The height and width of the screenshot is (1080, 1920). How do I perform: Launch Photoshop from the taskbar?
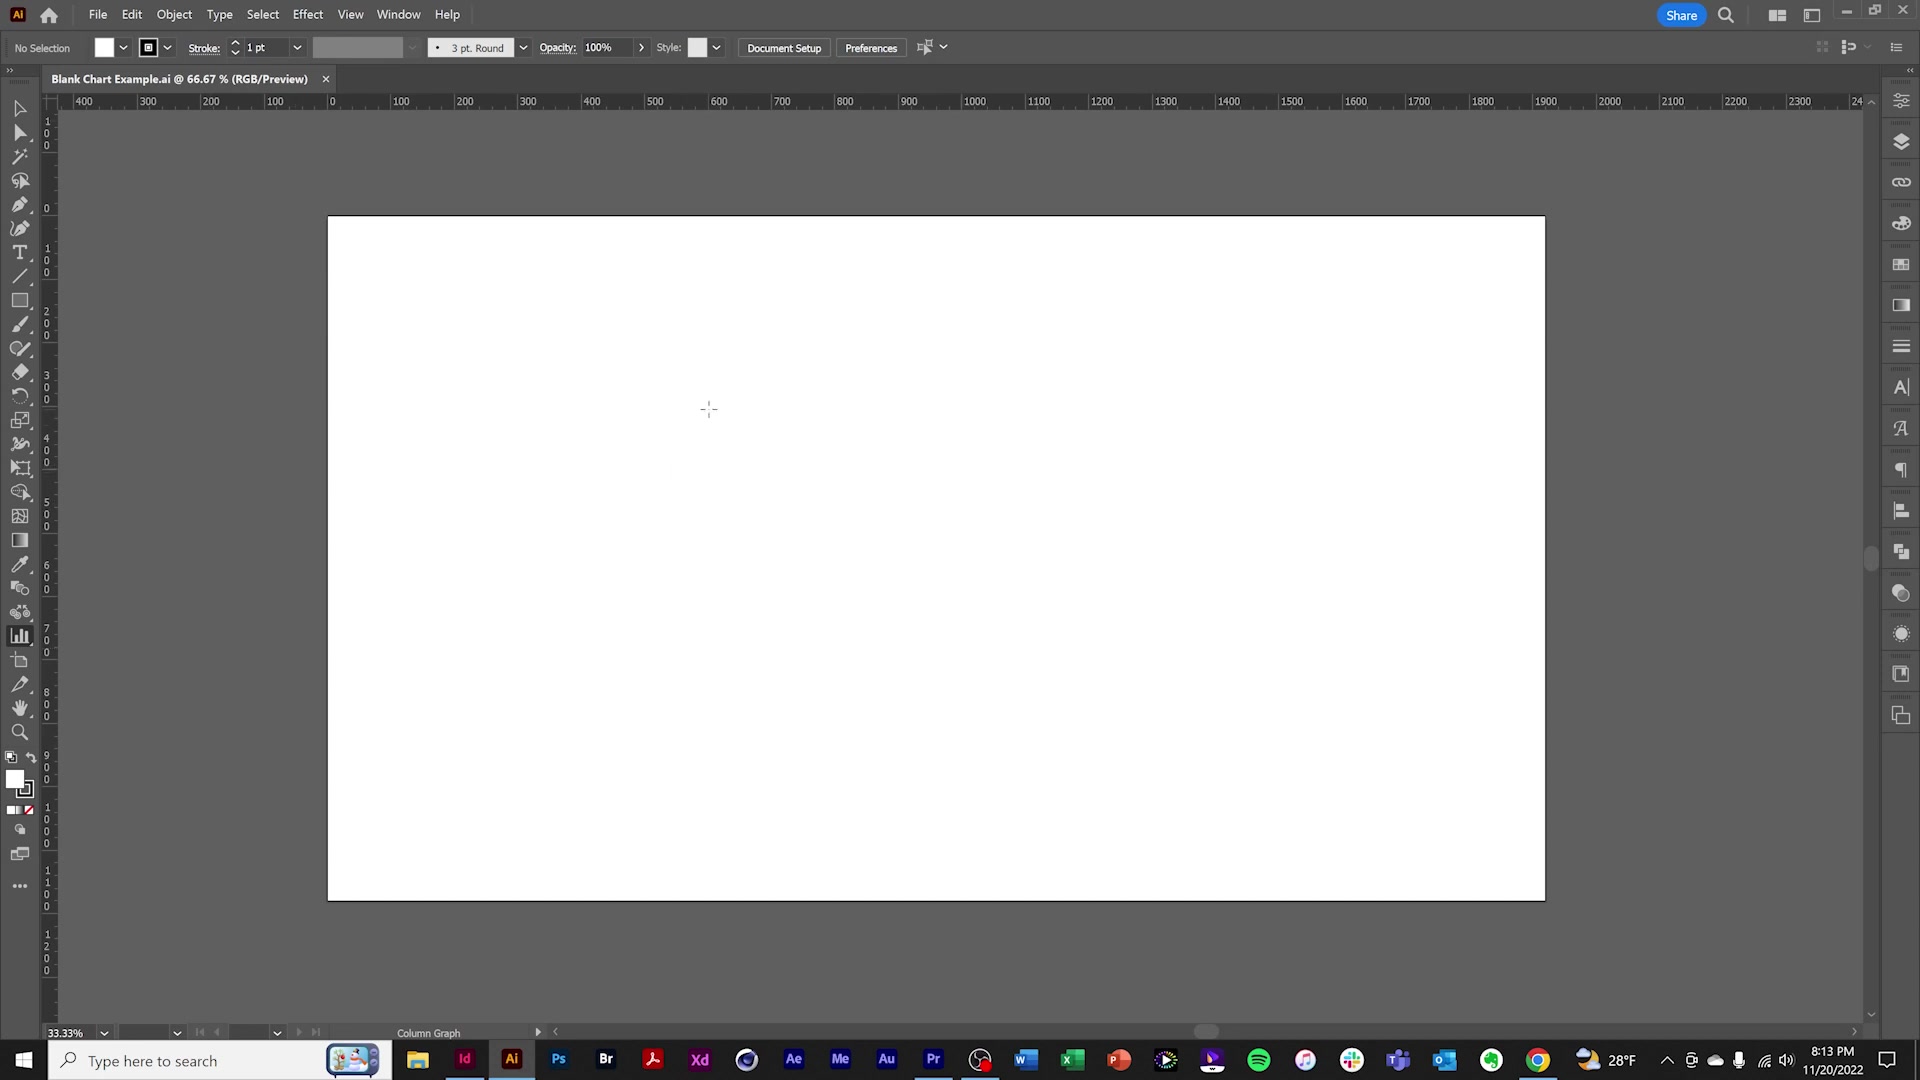[558, 1060]
